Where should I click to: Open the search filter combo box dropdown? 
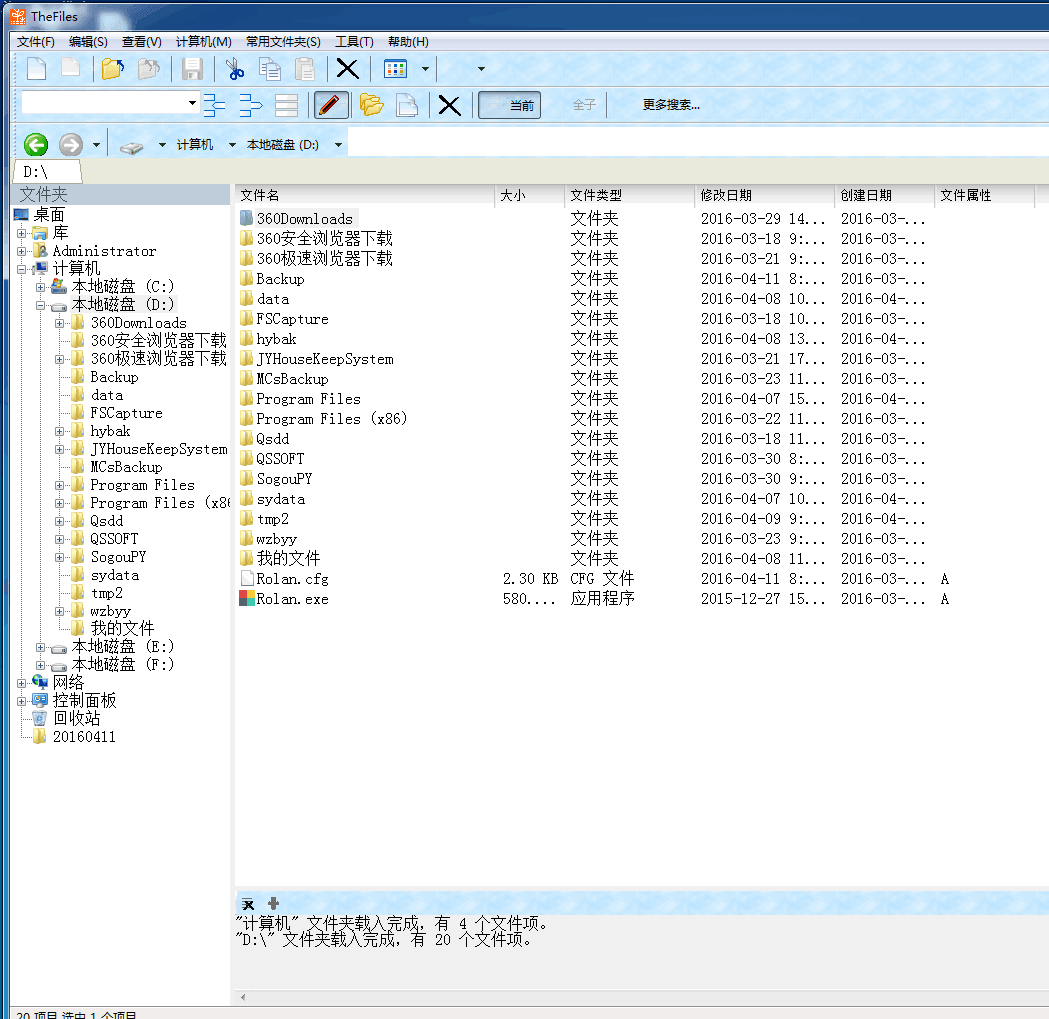192,103
